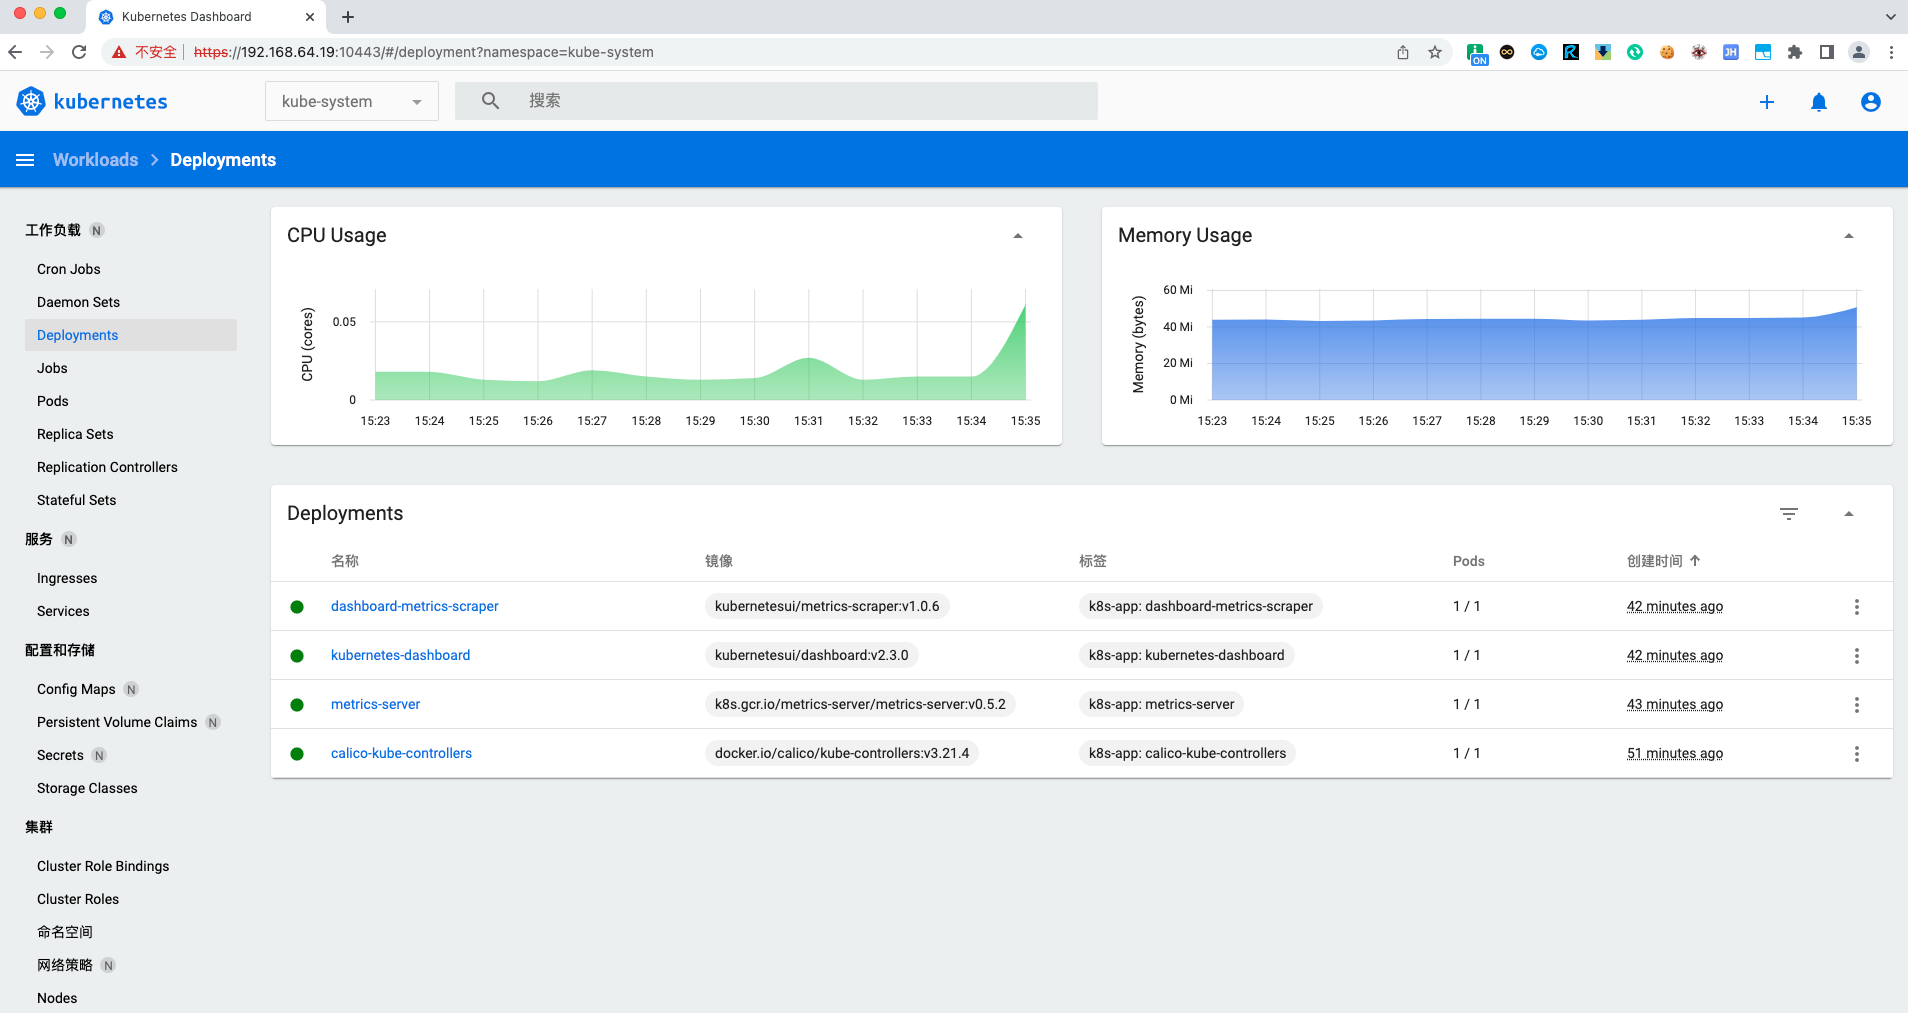Screen dimensions: 1908x1013
Task: Open a new browser tab
Action: pyautogui.click(x=348, y=17)
